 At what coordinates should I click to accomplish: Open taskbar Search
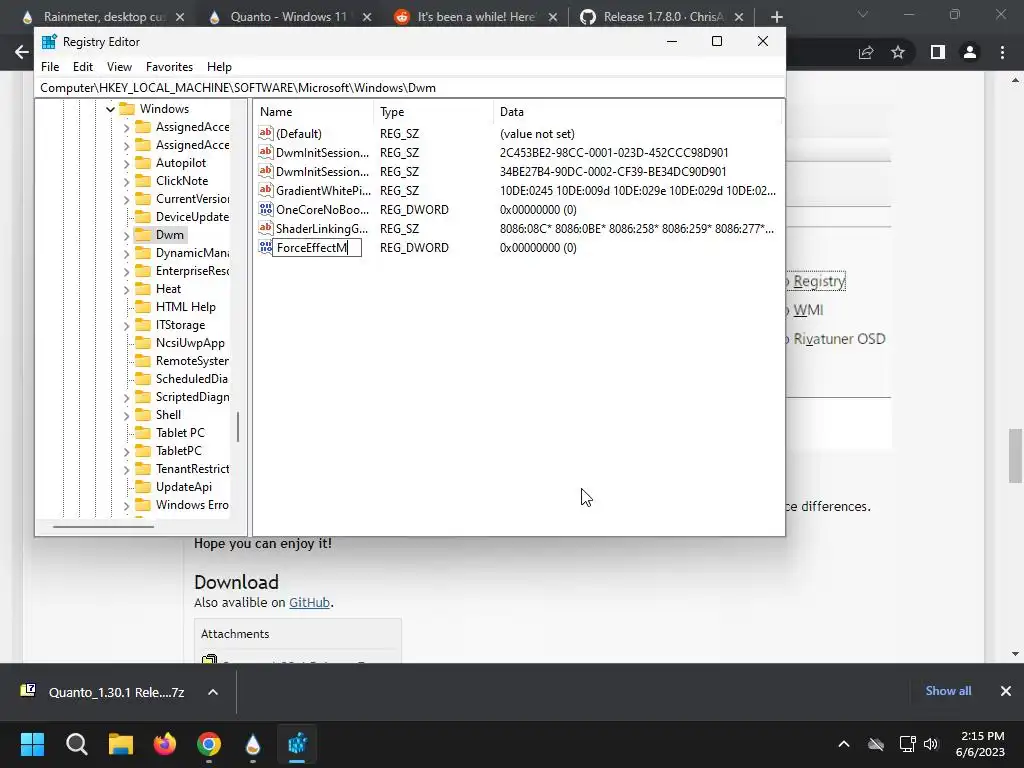76,744
